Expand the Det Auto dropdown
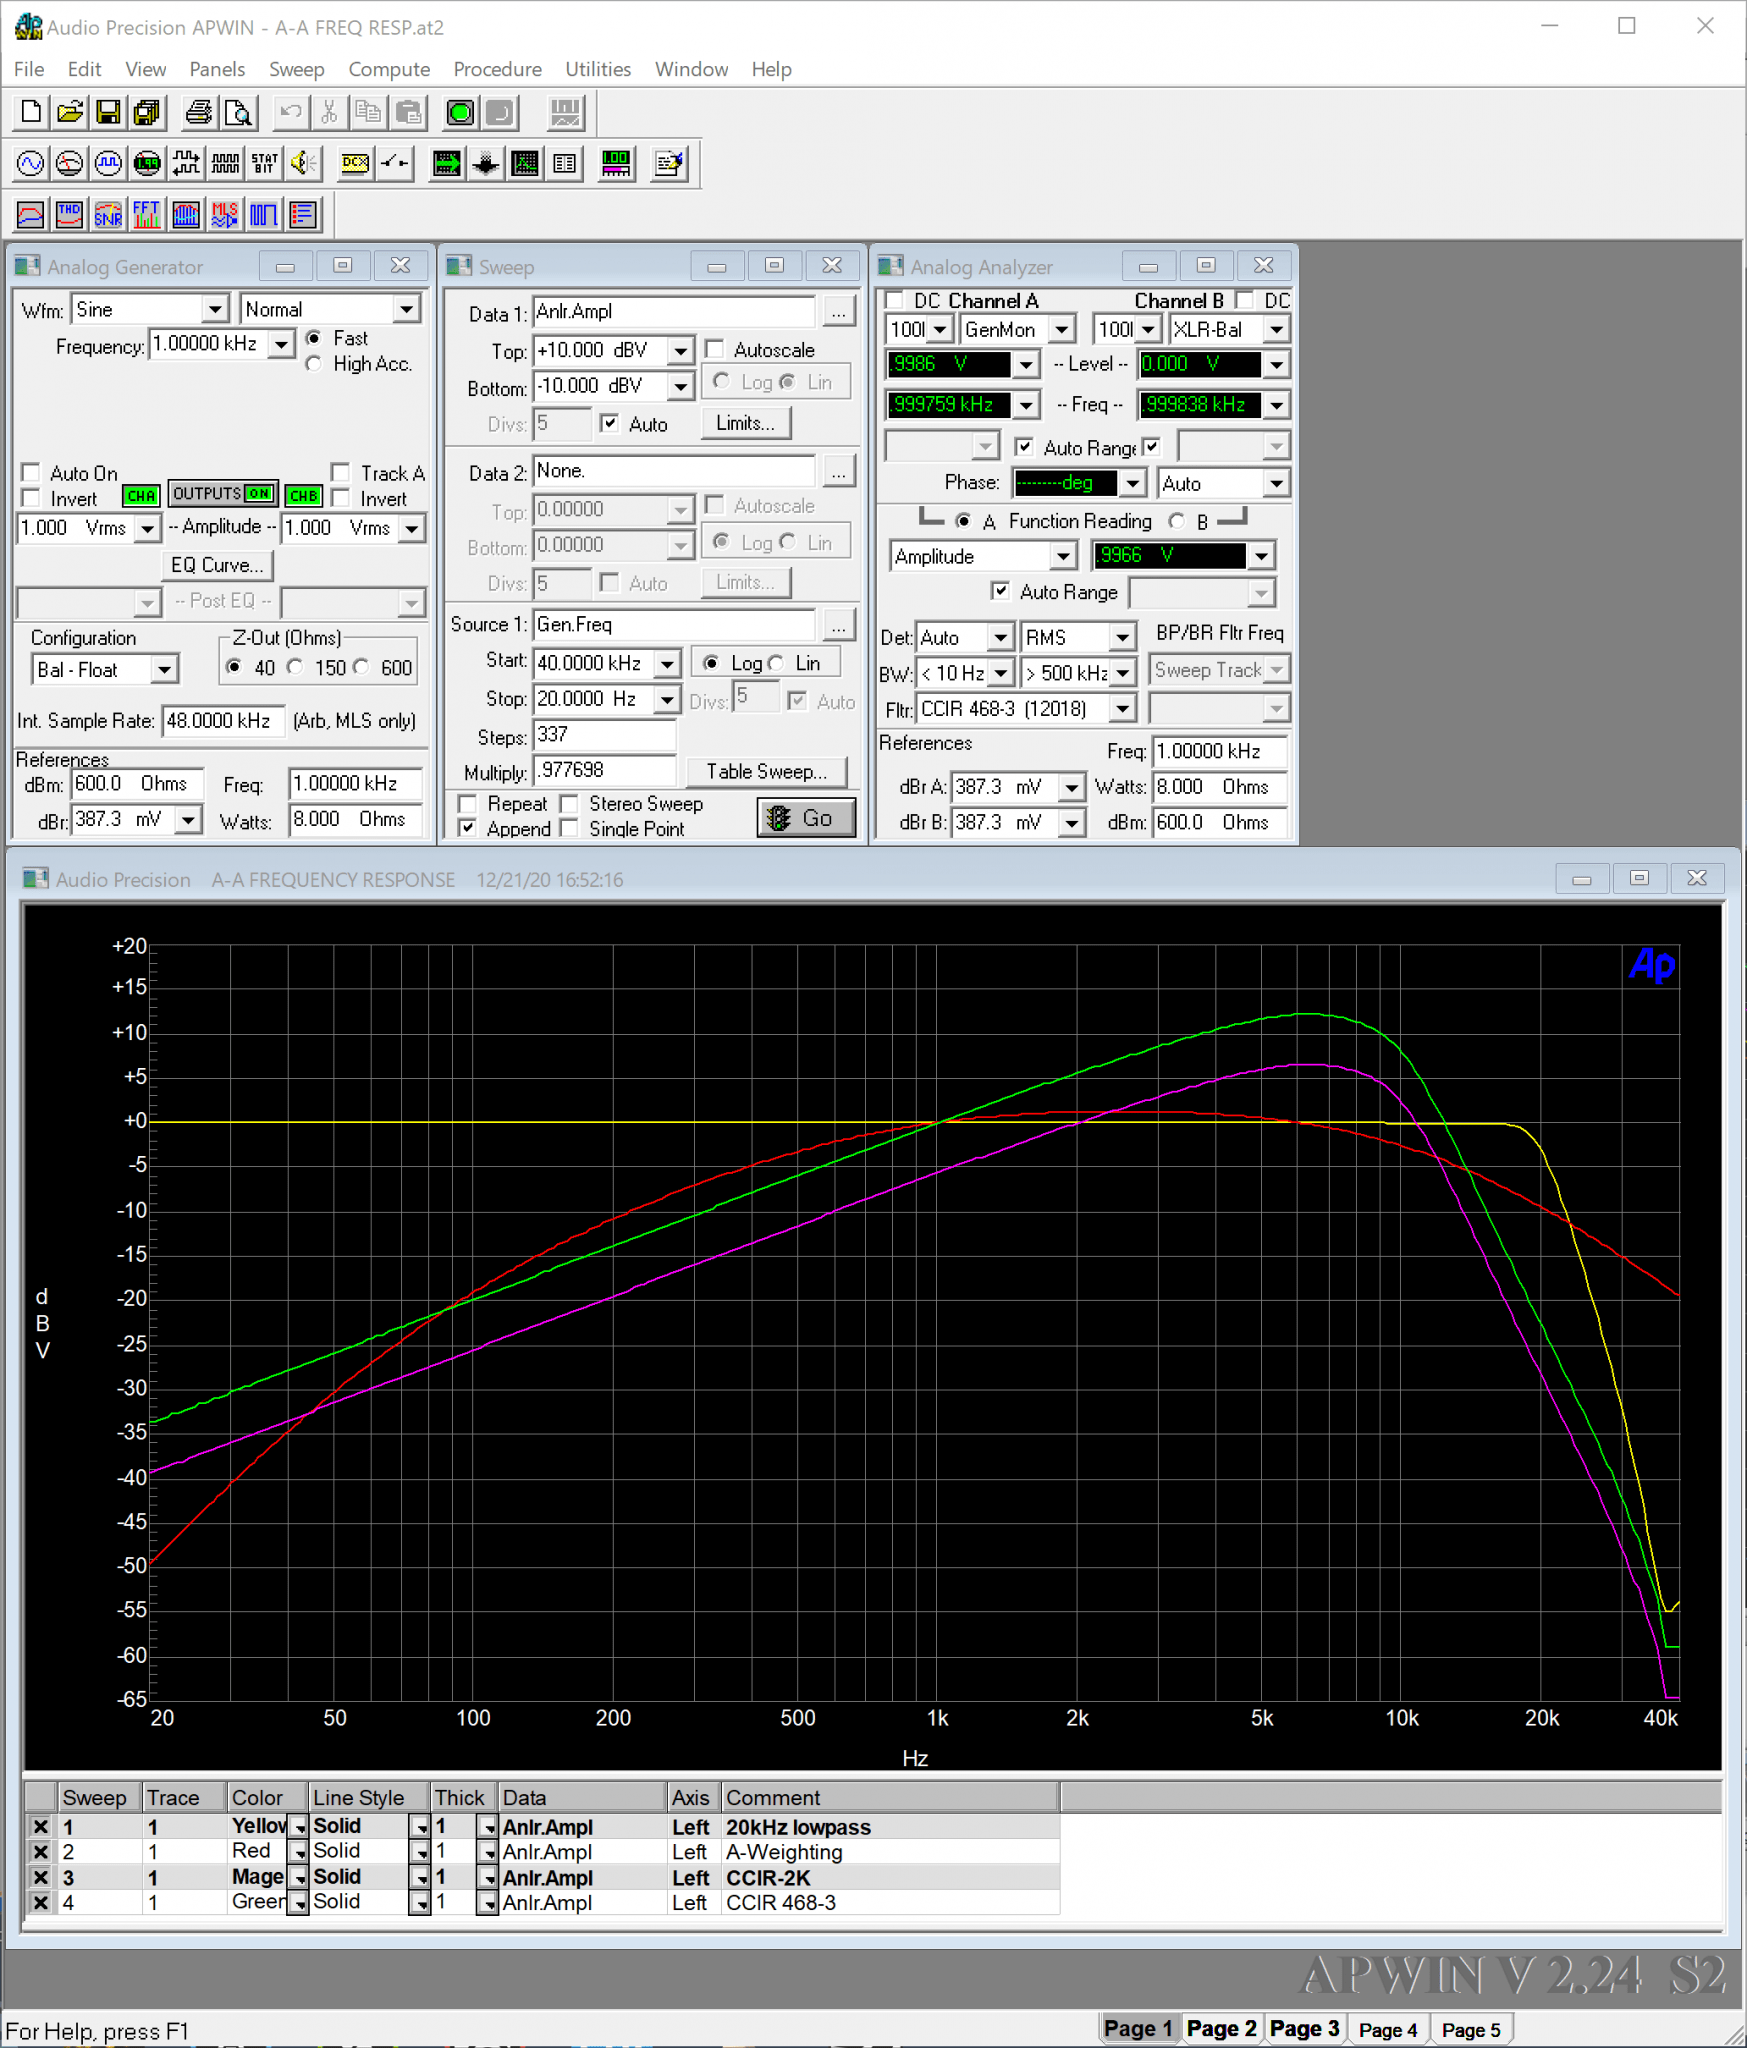Image resolution: width=1747 pixels, height=2048 pixels. click(1000, 638)
